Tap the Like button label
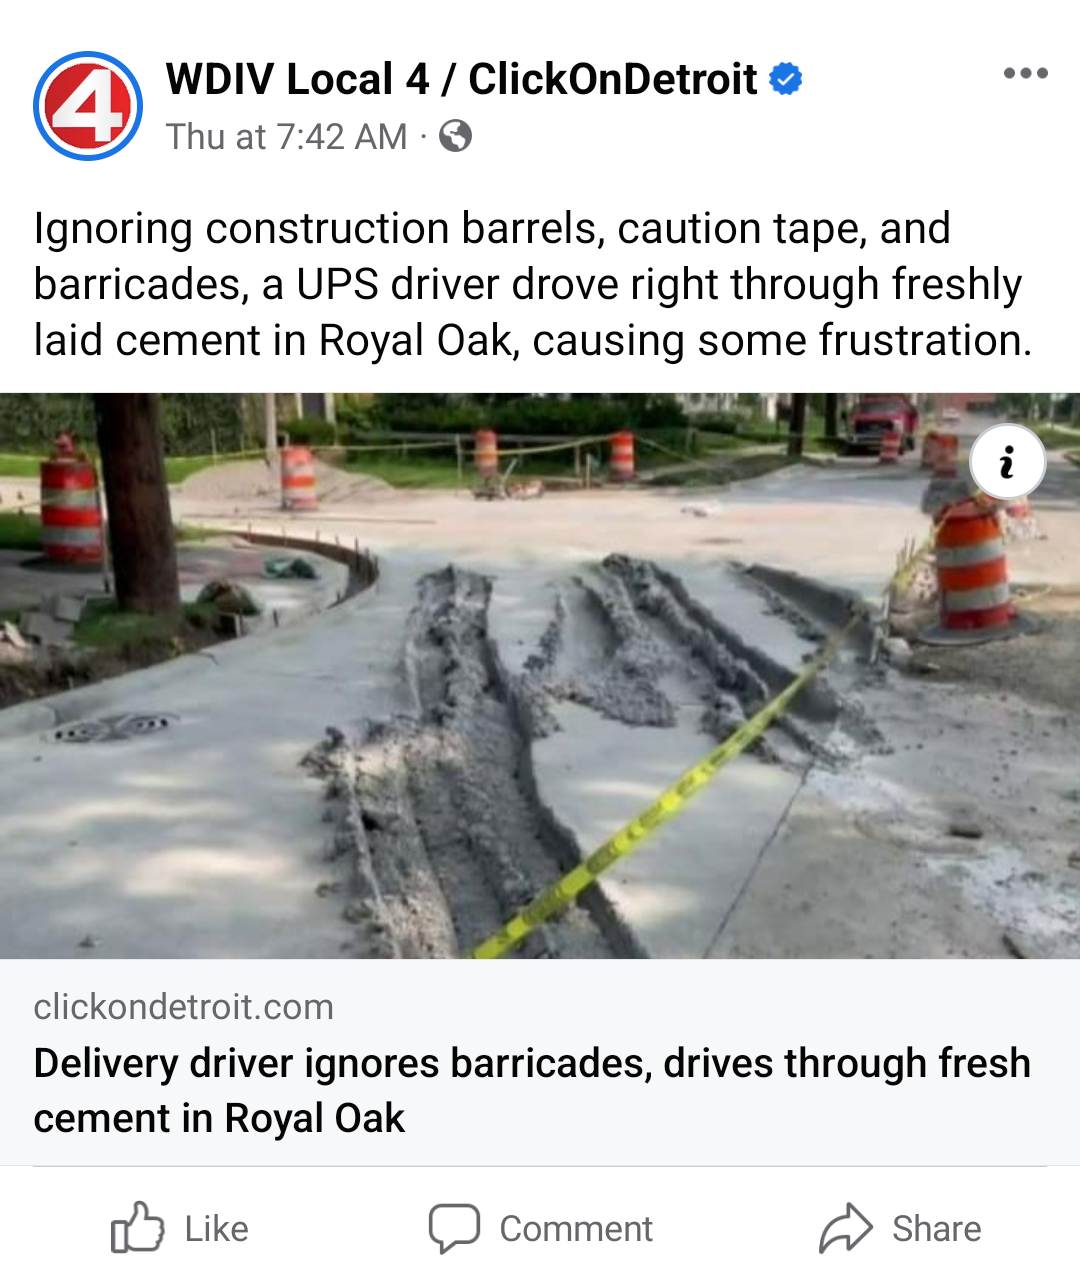The image size is (1080, 1265). [216, 1228]
